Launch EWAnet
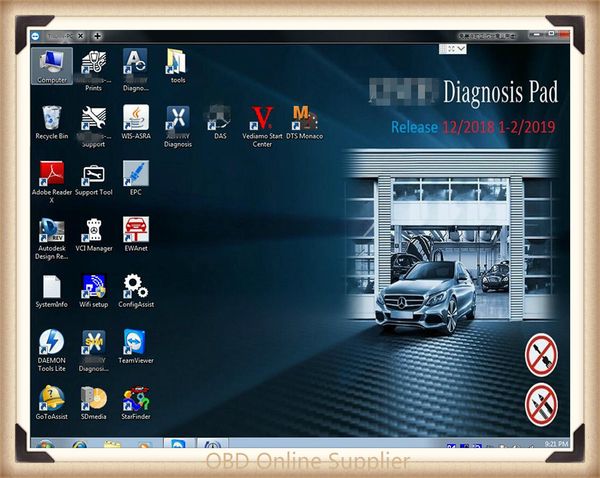 [x=136, y=235]
